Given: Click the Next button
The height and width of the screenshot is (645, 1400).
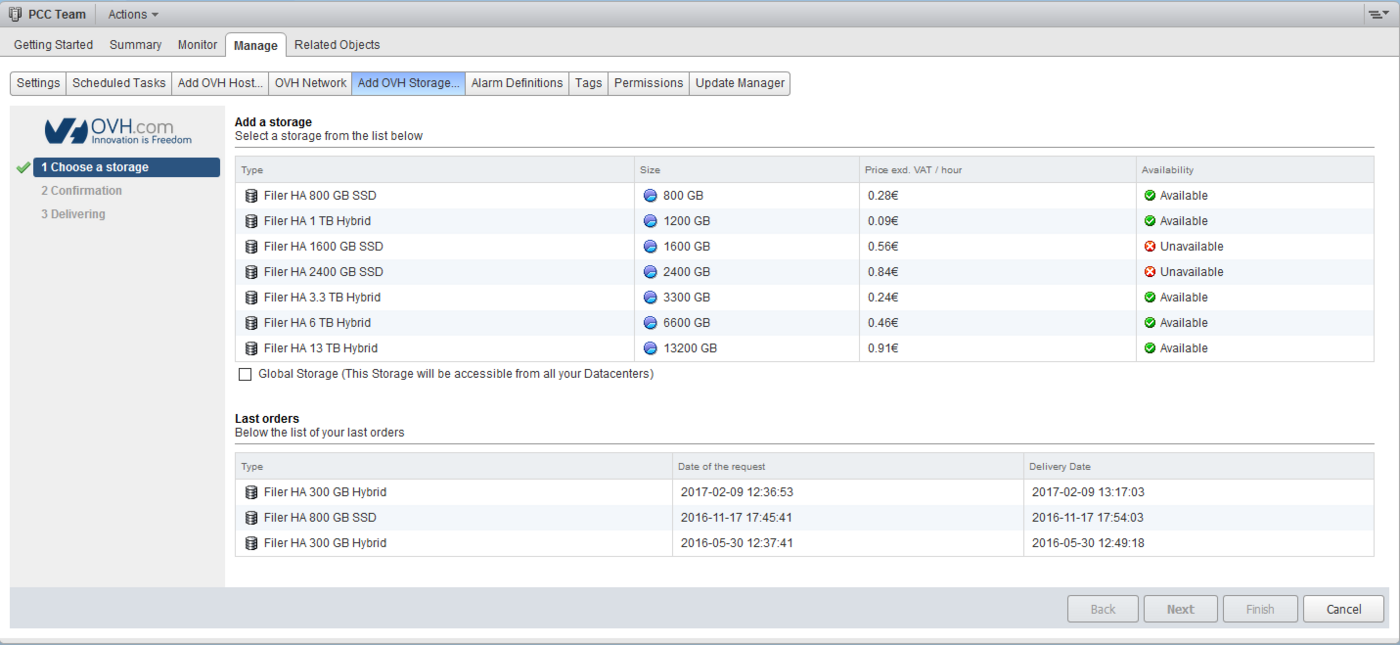Looking at the screenshot, I should [x=1180, y=608].
